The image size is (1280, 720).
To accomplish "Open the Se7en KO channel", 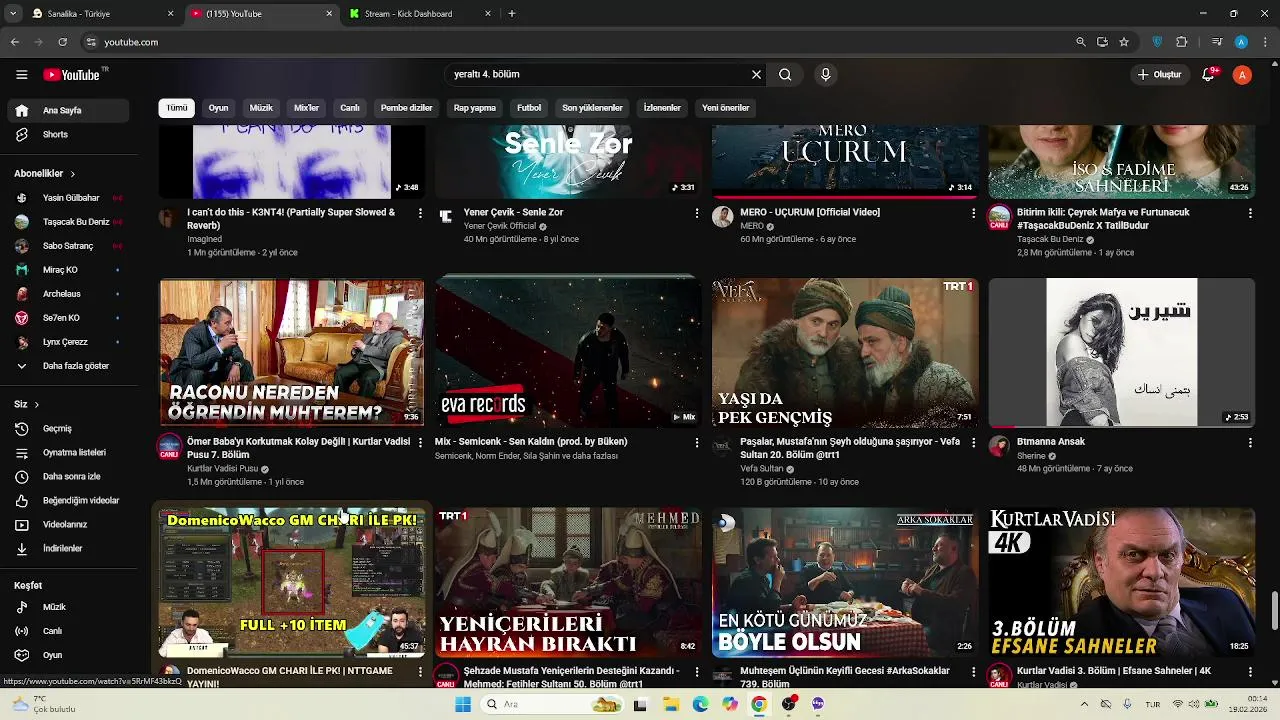I will tap(68, 318).
